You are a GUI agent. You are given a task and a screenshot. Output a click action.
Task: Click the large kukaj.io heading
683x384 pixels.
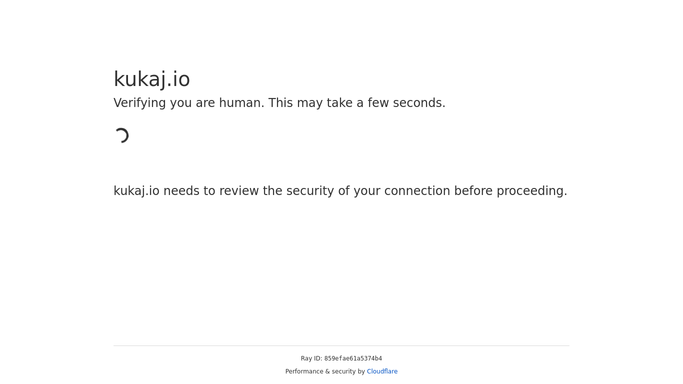[x=152, y=79]
